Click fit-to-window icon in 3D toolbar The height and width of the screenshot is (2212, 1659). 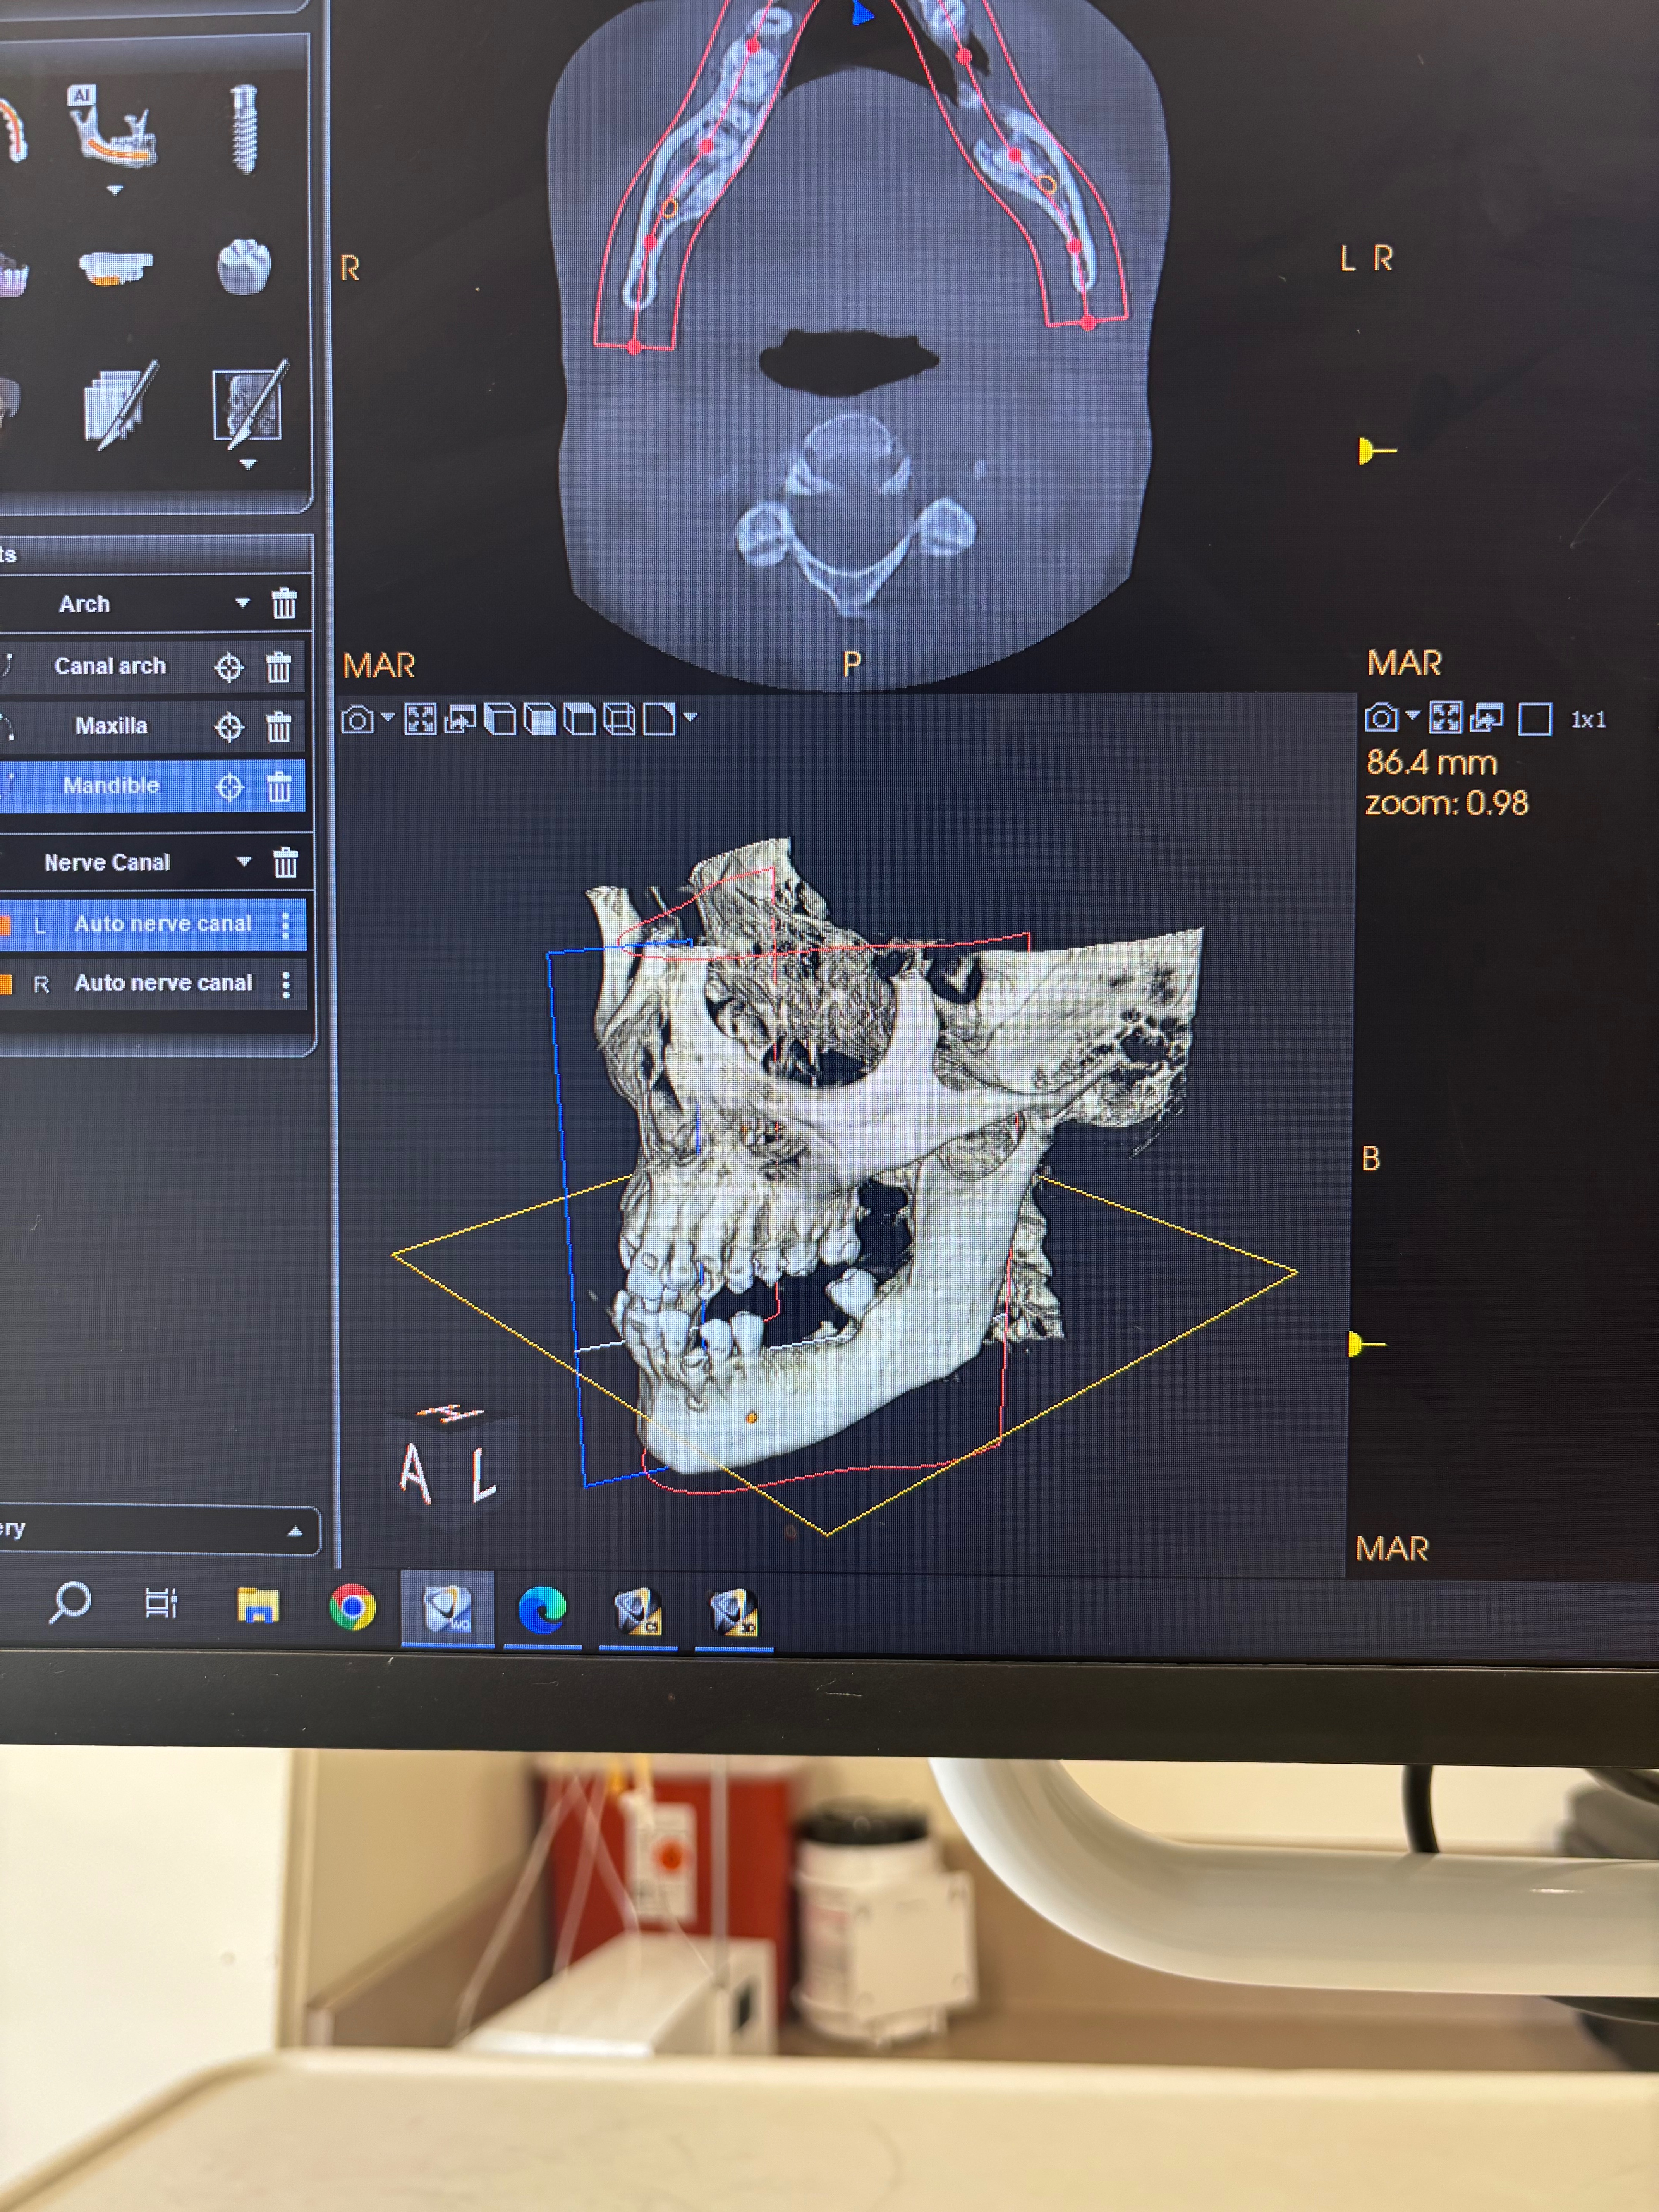[420, 720]
